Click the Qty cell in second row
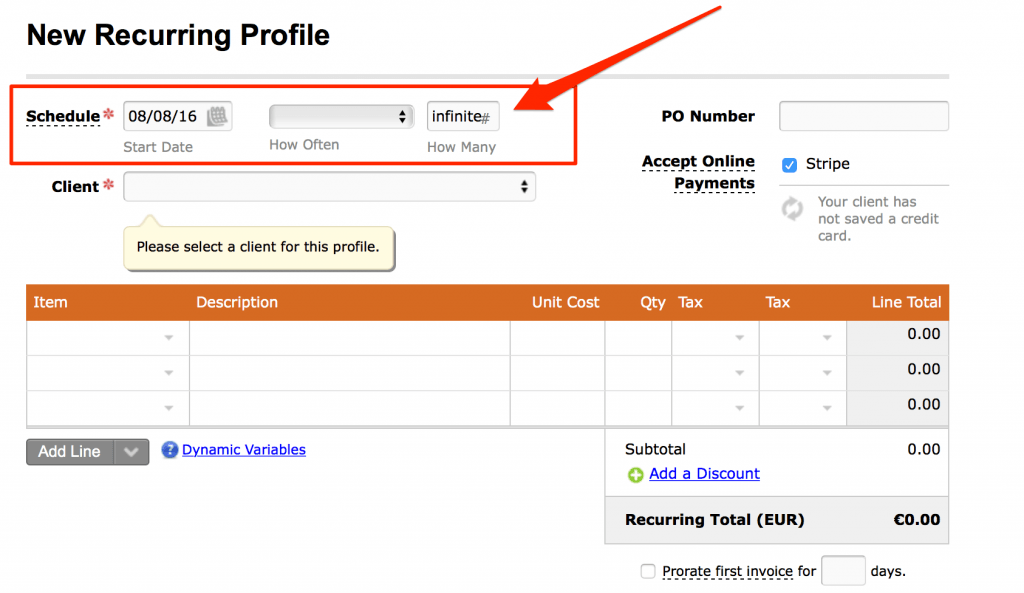Image resolution: width=1024 pixels, height=593 pixels. pyautogui.click(x=639, y=373)
